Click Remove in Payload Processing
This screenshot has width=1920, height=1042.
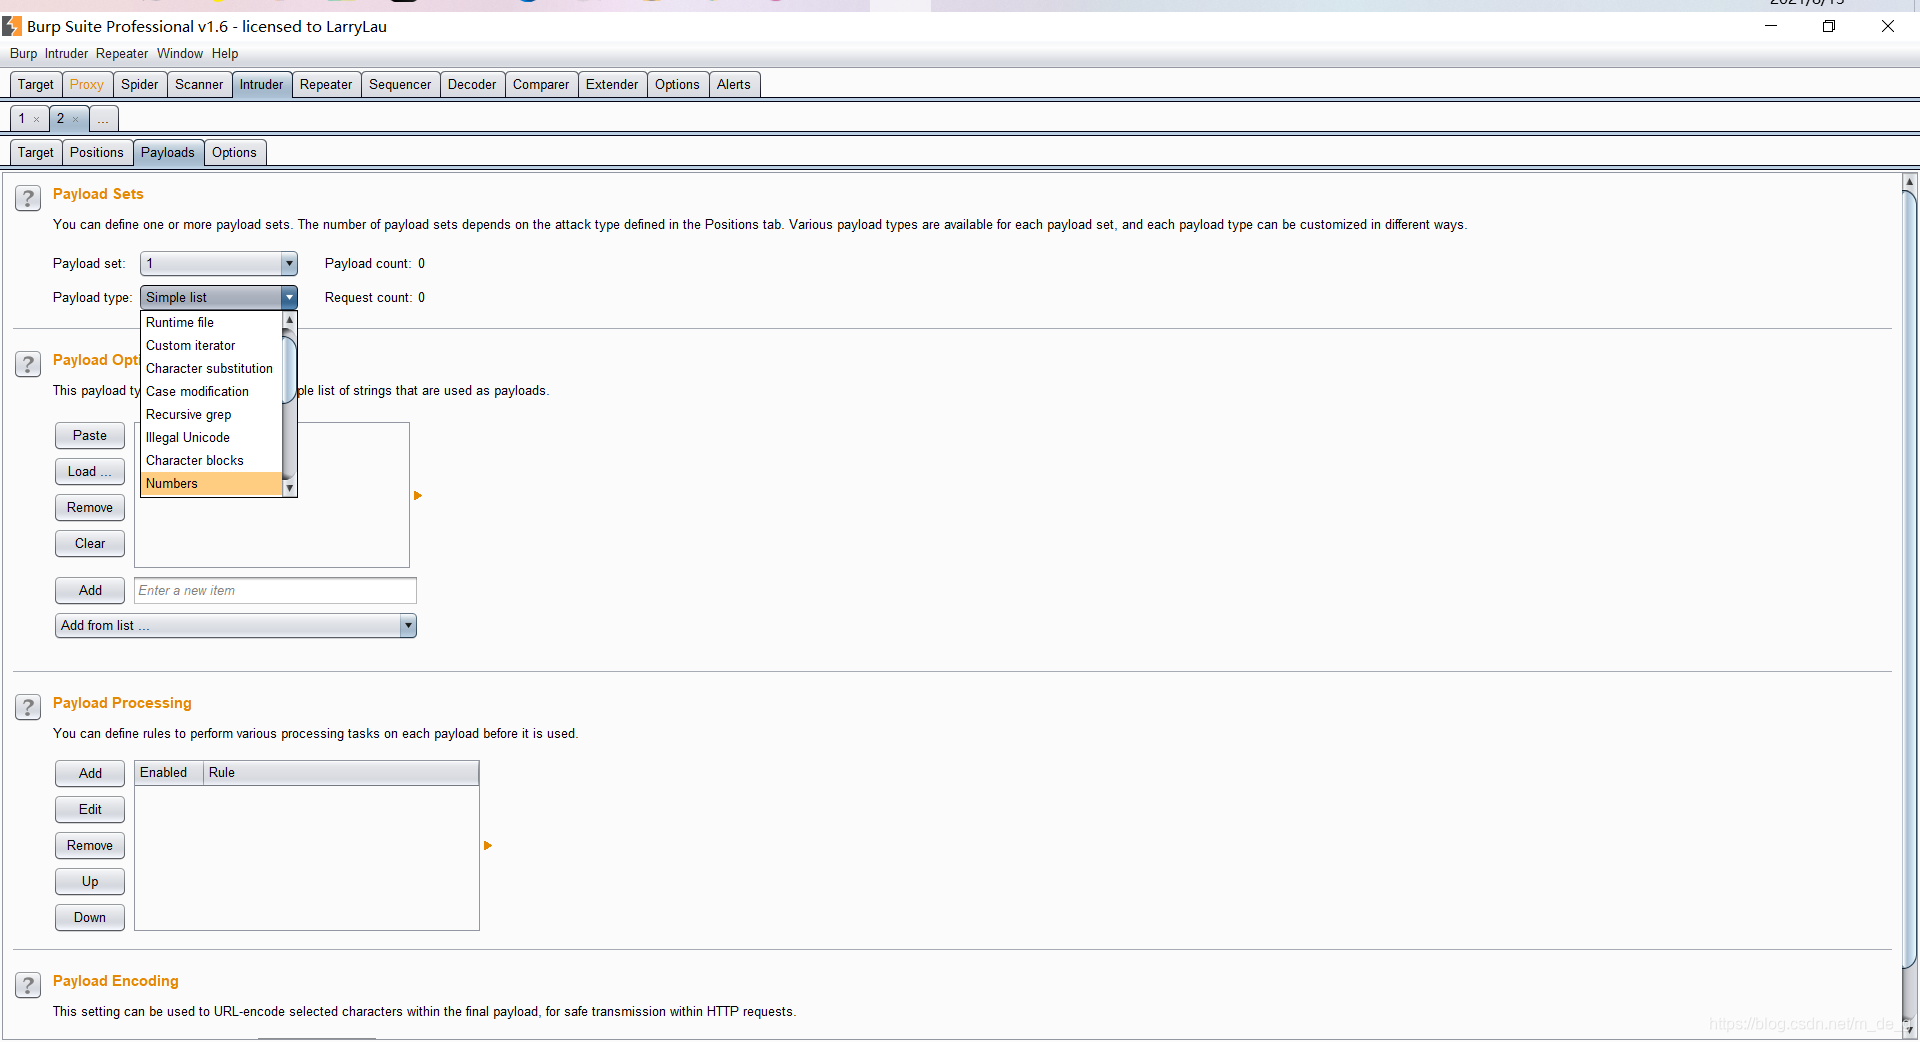click(x=90, y=846)
